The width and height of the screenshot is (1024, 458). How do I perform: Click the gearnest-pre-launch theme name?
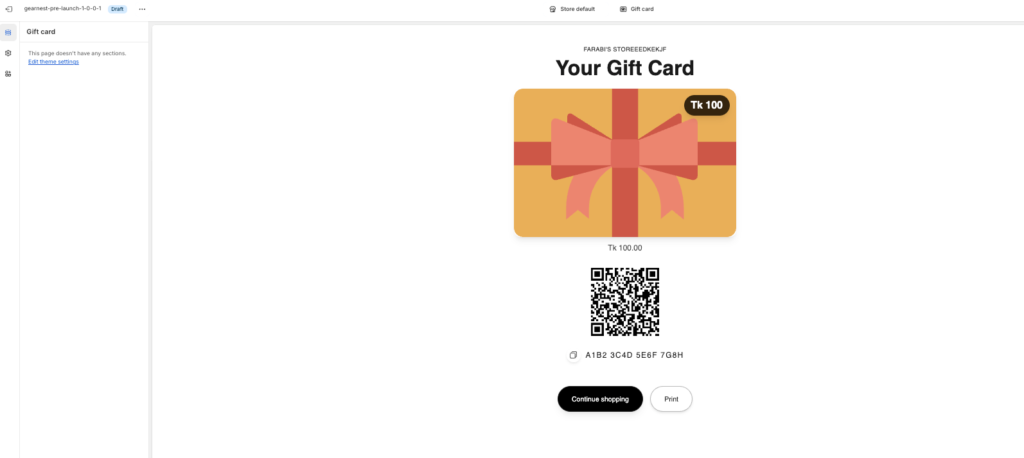[x=63, y=8]
